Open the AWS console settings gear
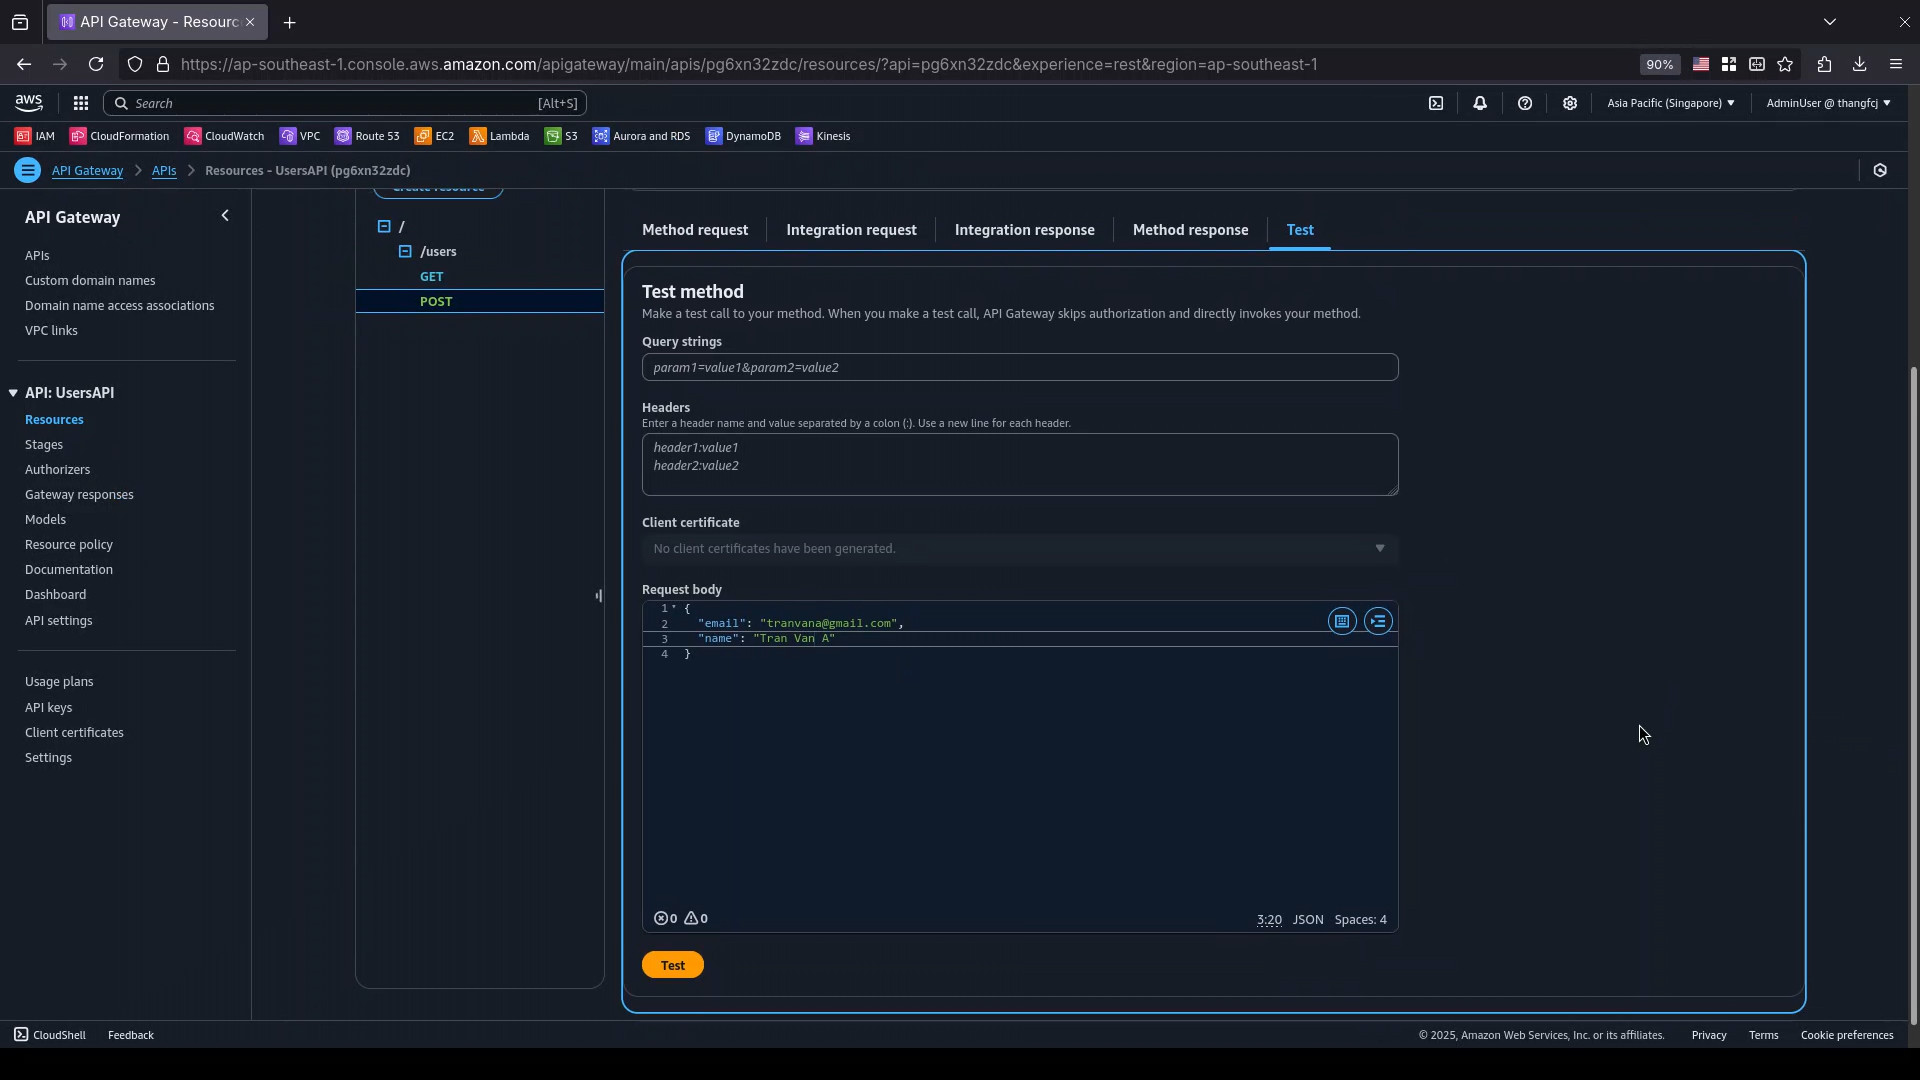 pyautogui.click(x=1570, y=103)
